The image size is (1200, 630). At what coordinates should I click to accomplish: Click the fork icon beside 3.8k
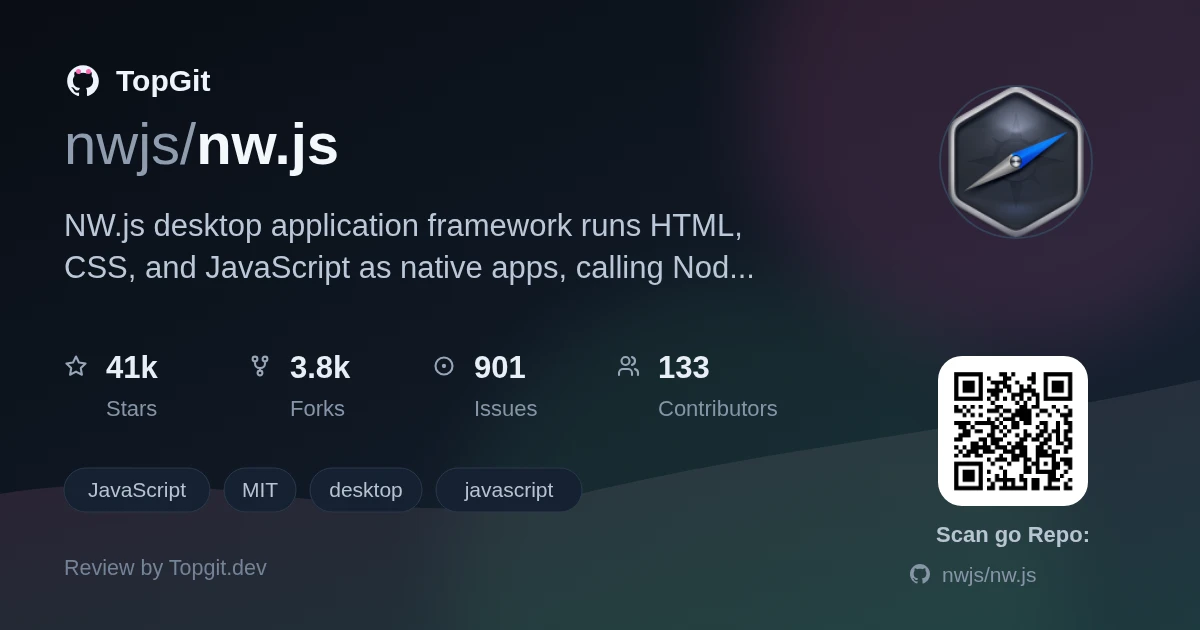260,366
